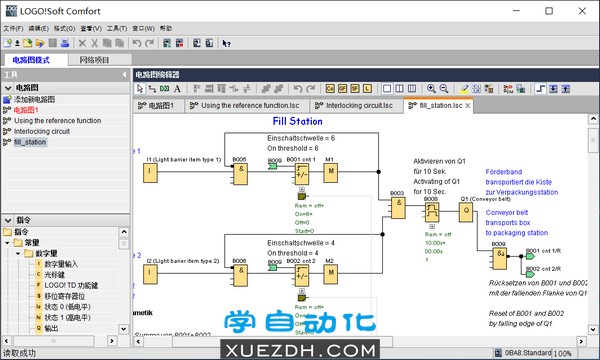Switch to the 网络项目 mode tab
This screenshot has height=360, width=600.
(x=94, y=60)
